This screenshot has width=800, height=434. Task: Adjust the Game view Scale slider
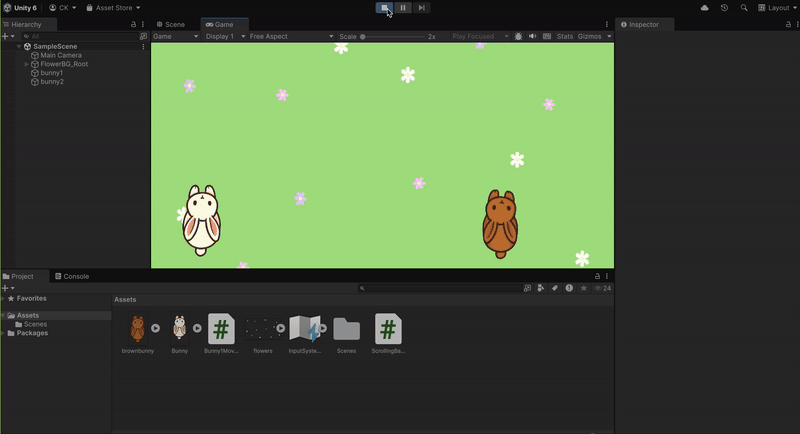(393, 37)
